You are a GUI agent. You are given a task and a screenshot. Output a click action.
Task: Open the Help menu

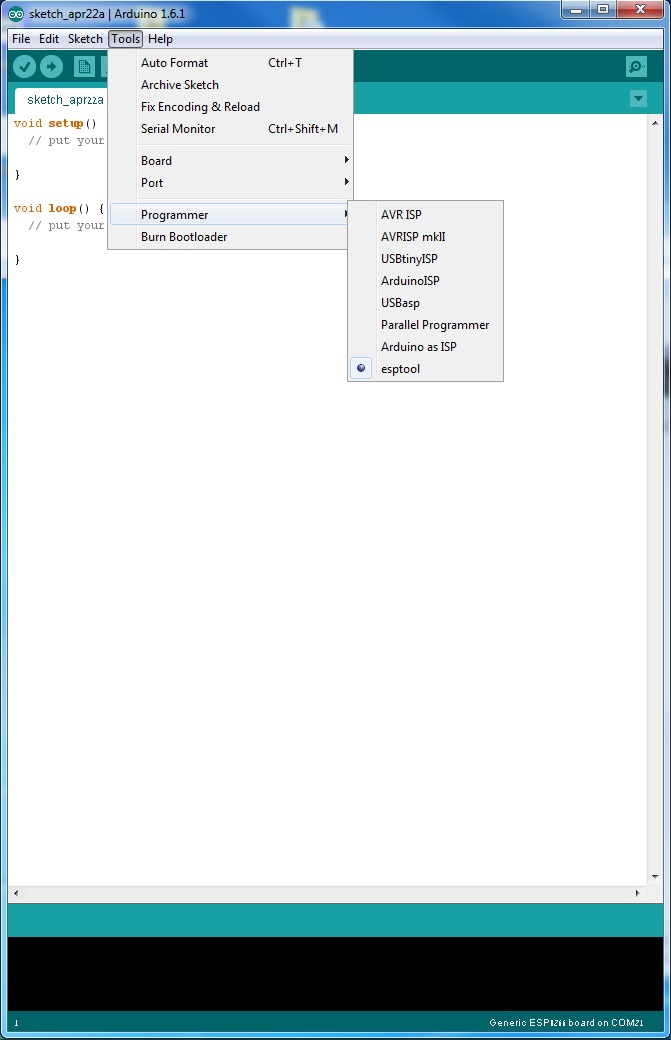tap(160, 38)
